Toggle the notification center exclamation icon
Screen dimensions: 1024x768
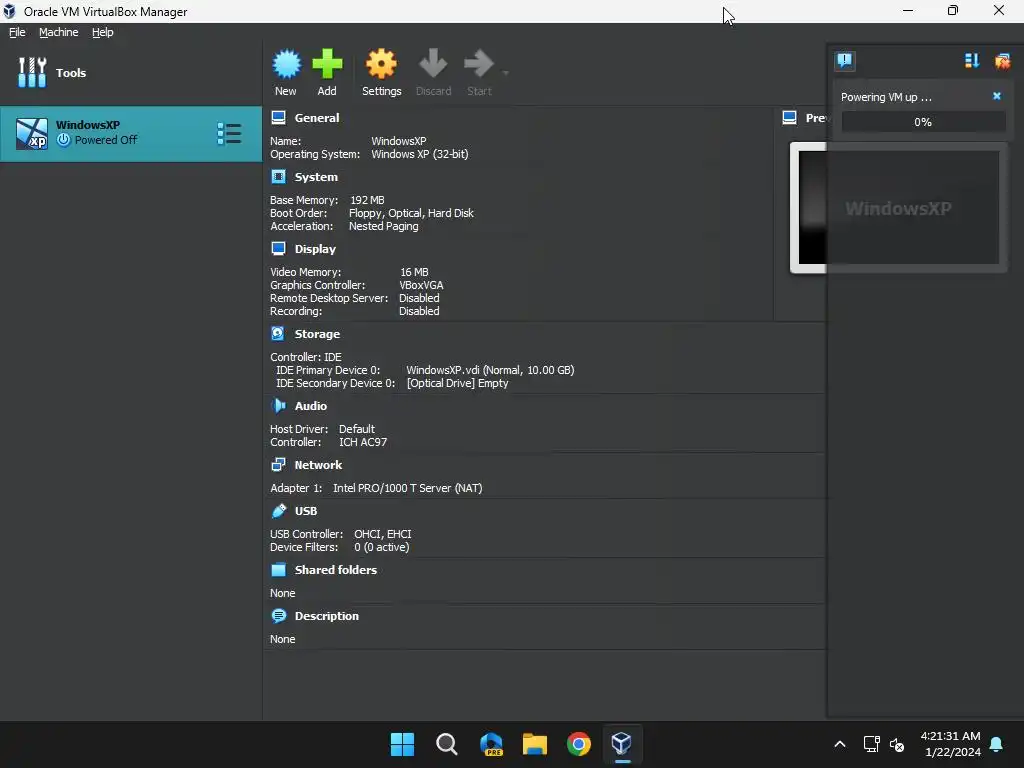(x=844, y=61)
